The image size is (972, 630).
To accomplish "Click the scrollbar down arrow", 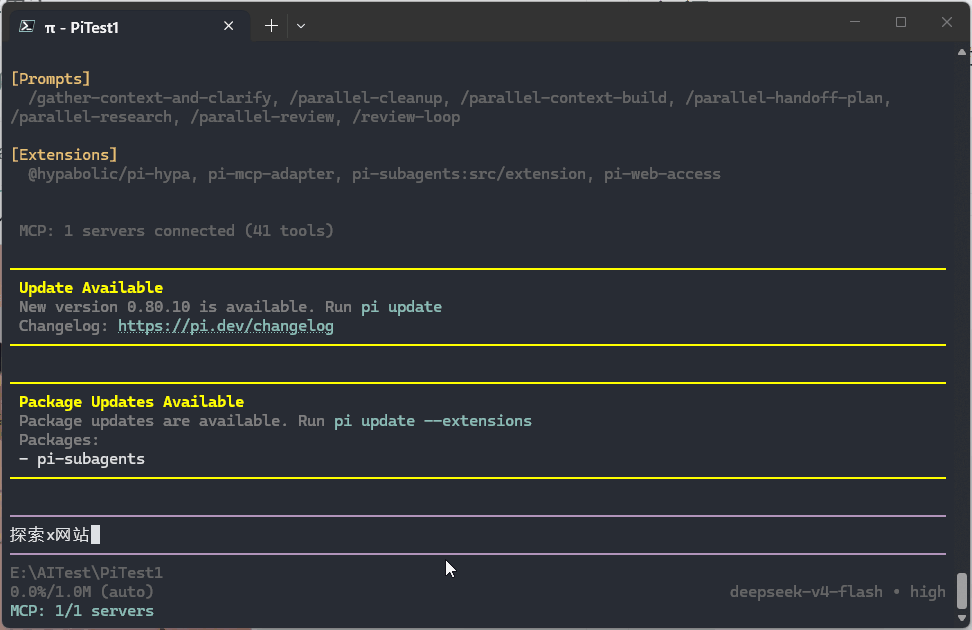I will pos(961,618).
